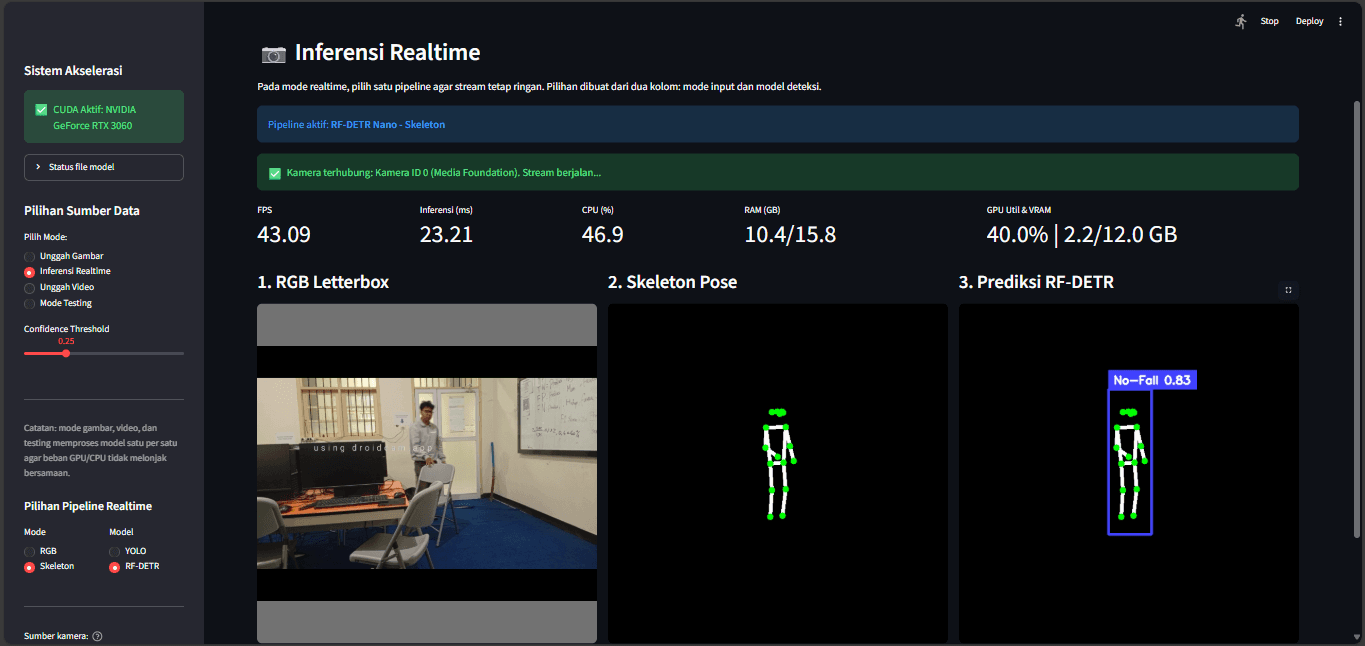Click the Sistem Akselerasi sidebar heading

(73, 71)
